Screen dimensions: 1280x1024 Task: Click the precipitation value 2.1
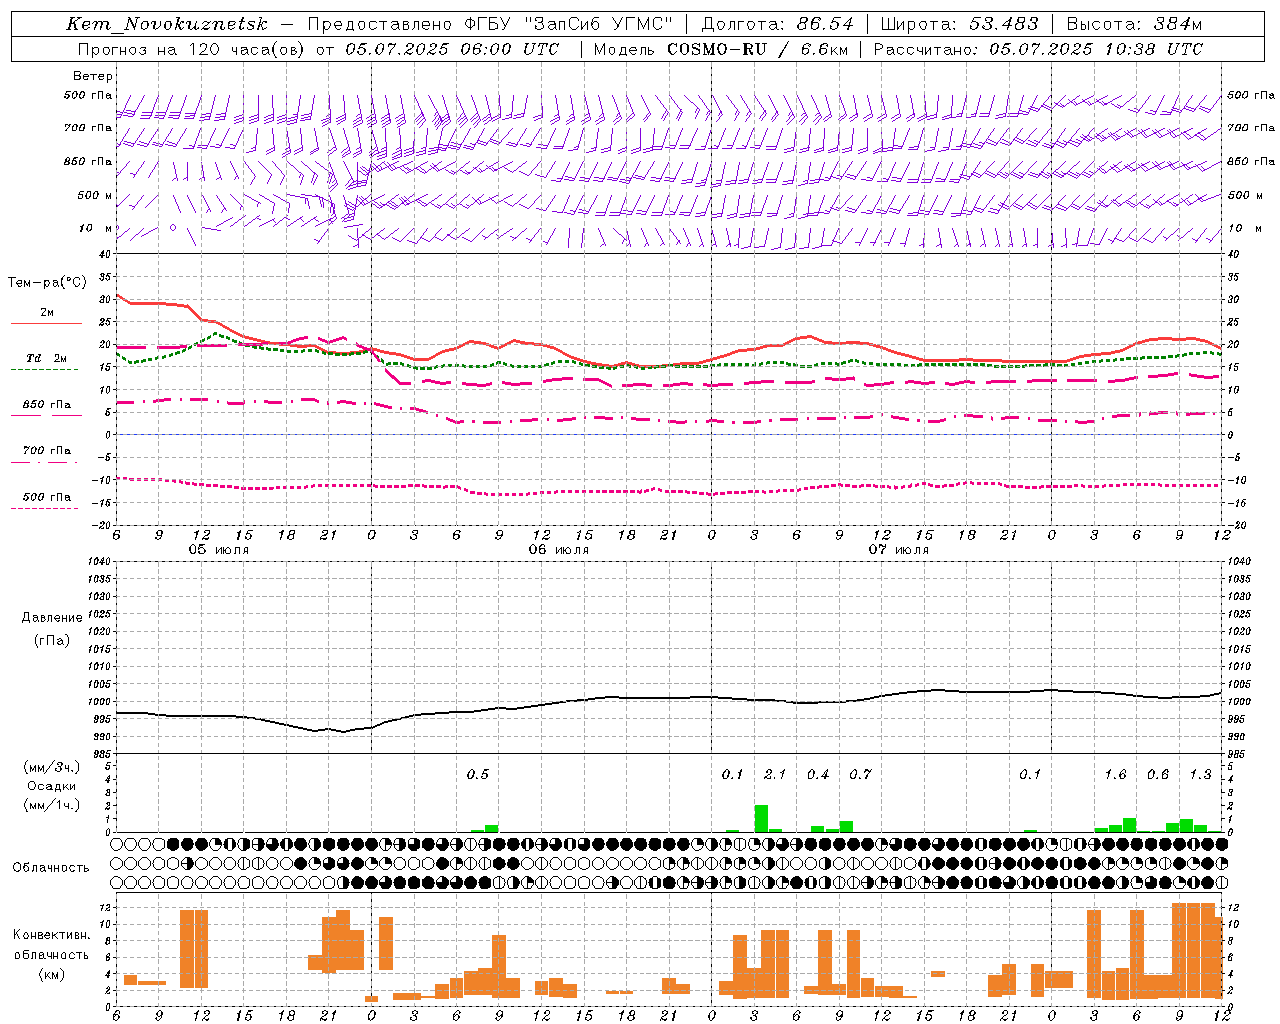pyautogui.click(x=775, y=774)
